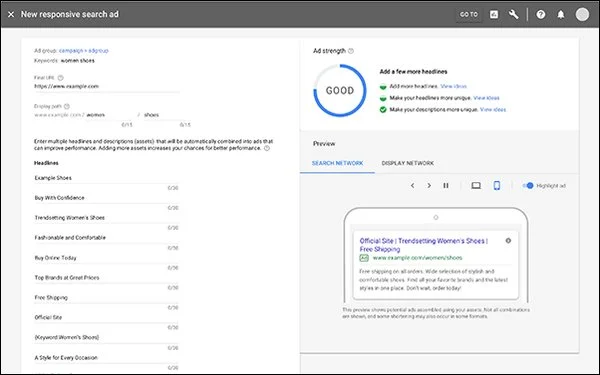Click the www.example.com/women/shoes preview URL
Screen dimensions: 600x375
417,258
